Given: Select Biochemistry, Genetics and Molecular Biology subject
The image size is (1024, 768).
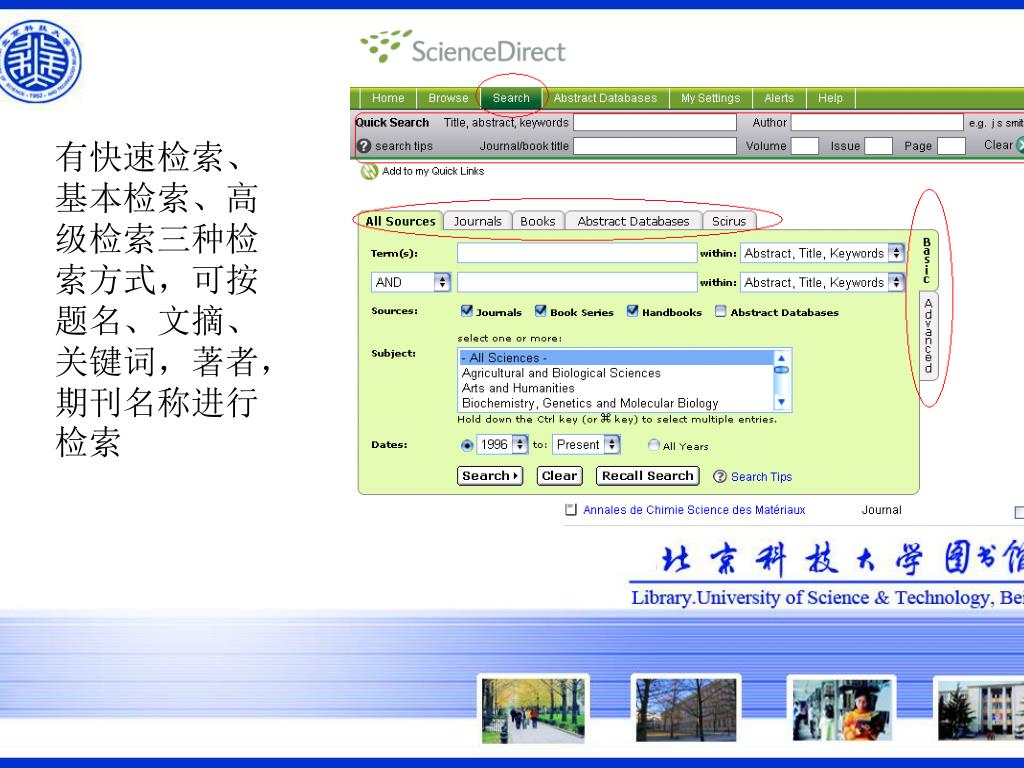Looking at the screenshot, I should (616, 403).
